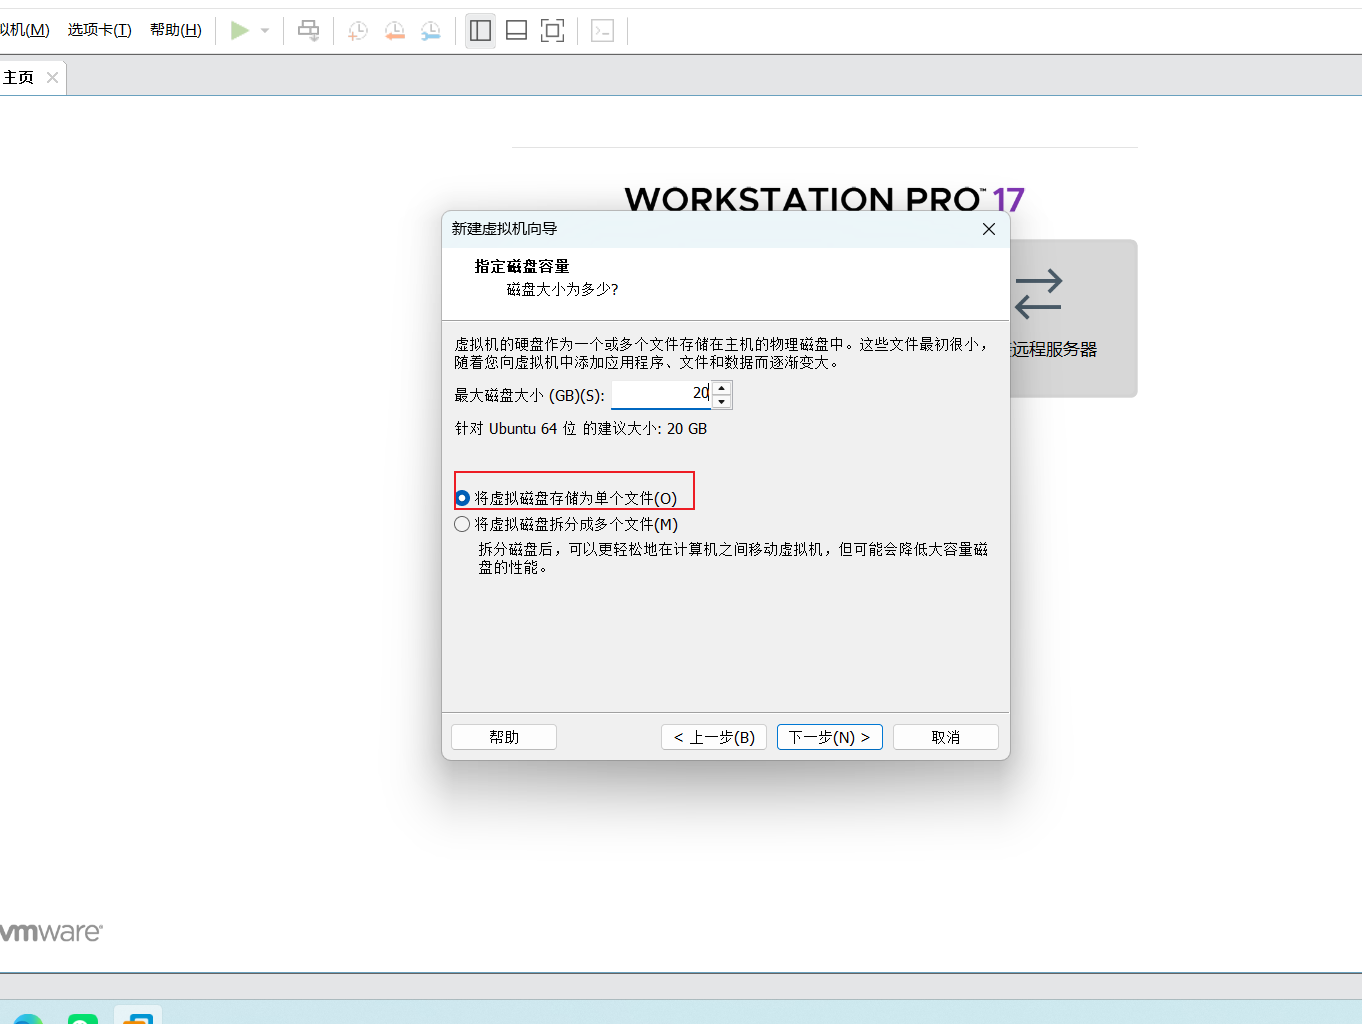Click the 远程服务器 label on home page

[1054, 349]
